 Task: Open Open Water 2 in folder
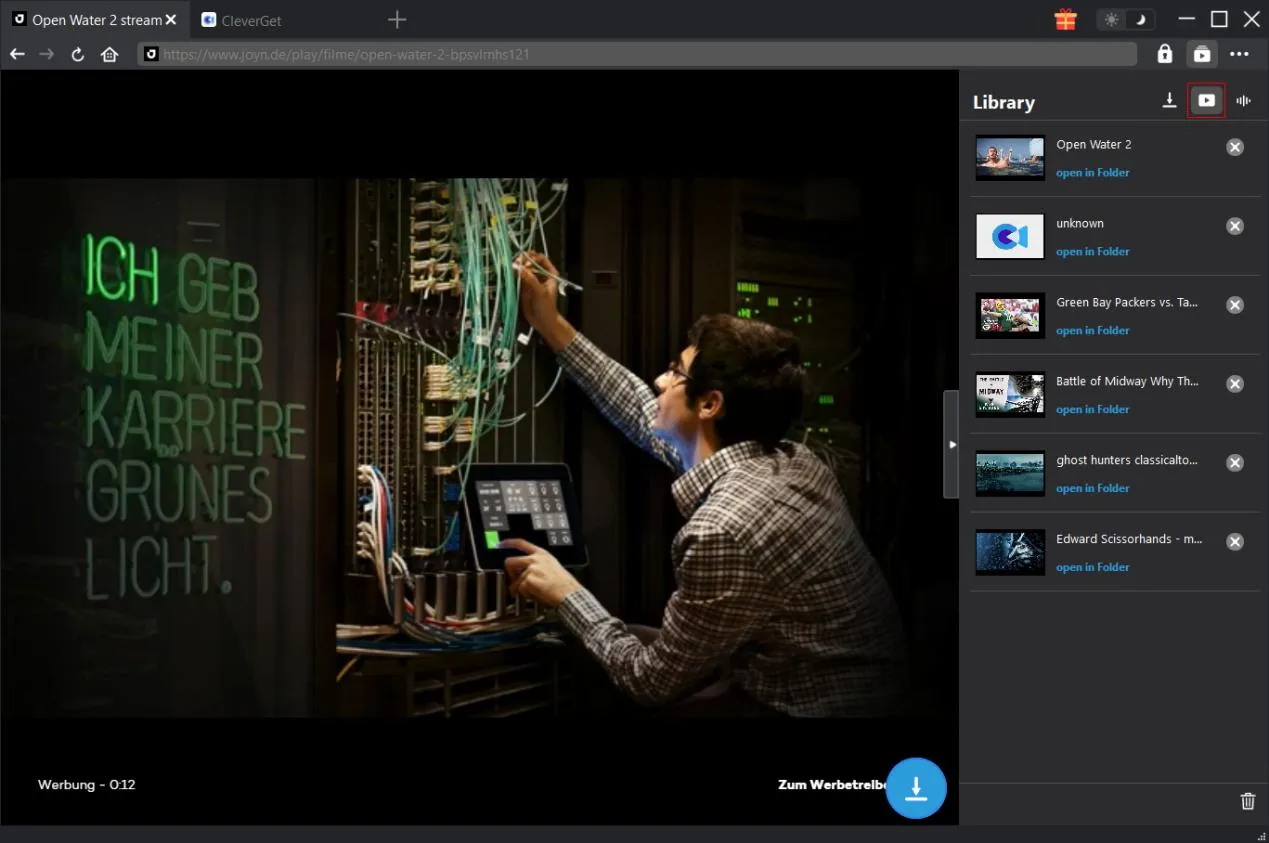click(x=1092, y=173)
